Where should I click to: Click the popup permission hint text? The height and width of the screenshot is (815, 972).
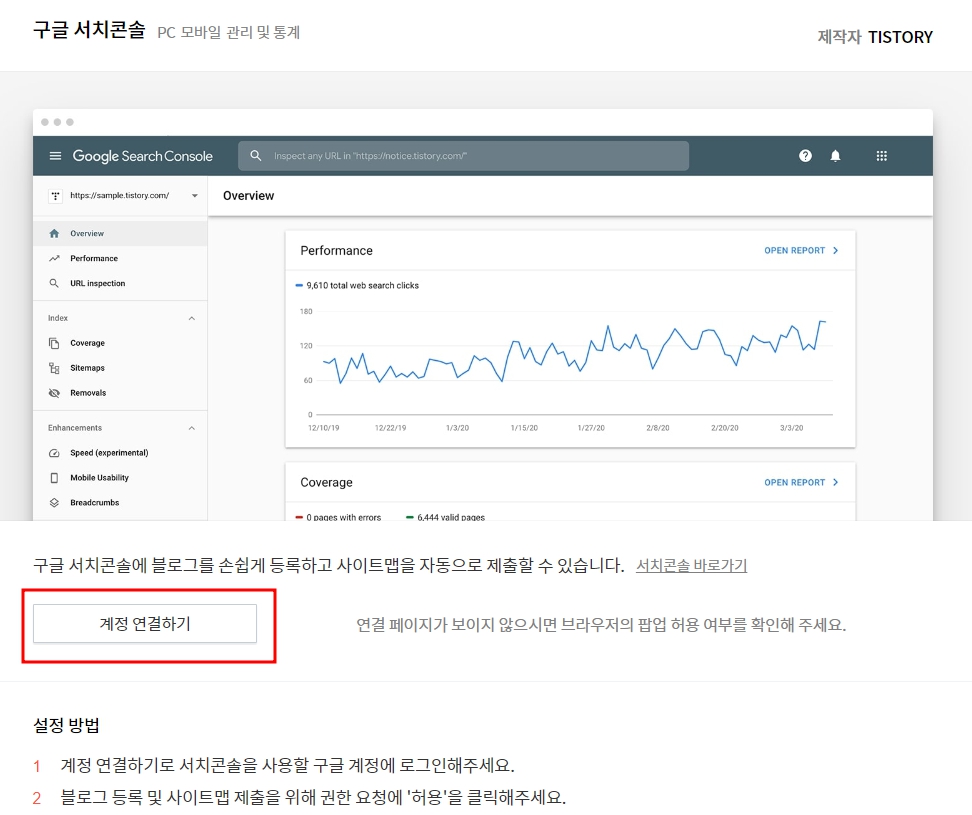click(601, 624)
